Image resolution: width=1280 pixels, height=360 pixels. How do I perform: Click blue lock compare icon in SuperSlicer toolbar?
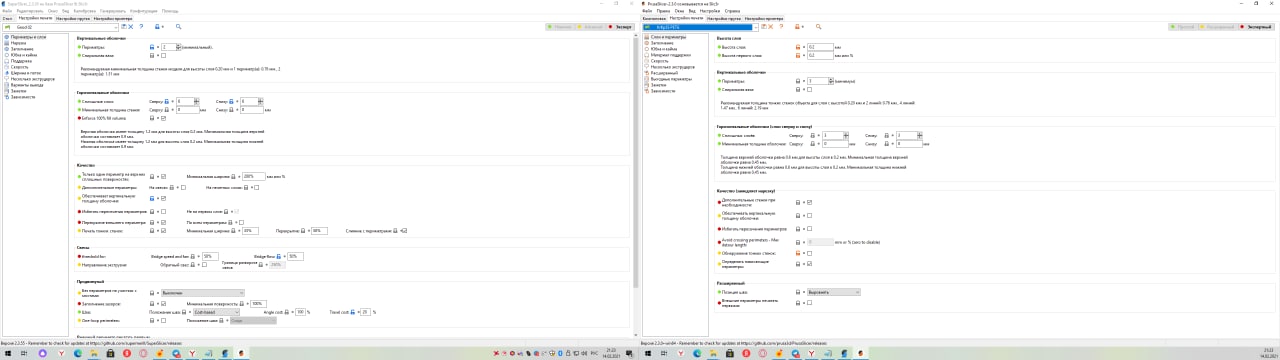pyautogui.click(x=157, y=27)
